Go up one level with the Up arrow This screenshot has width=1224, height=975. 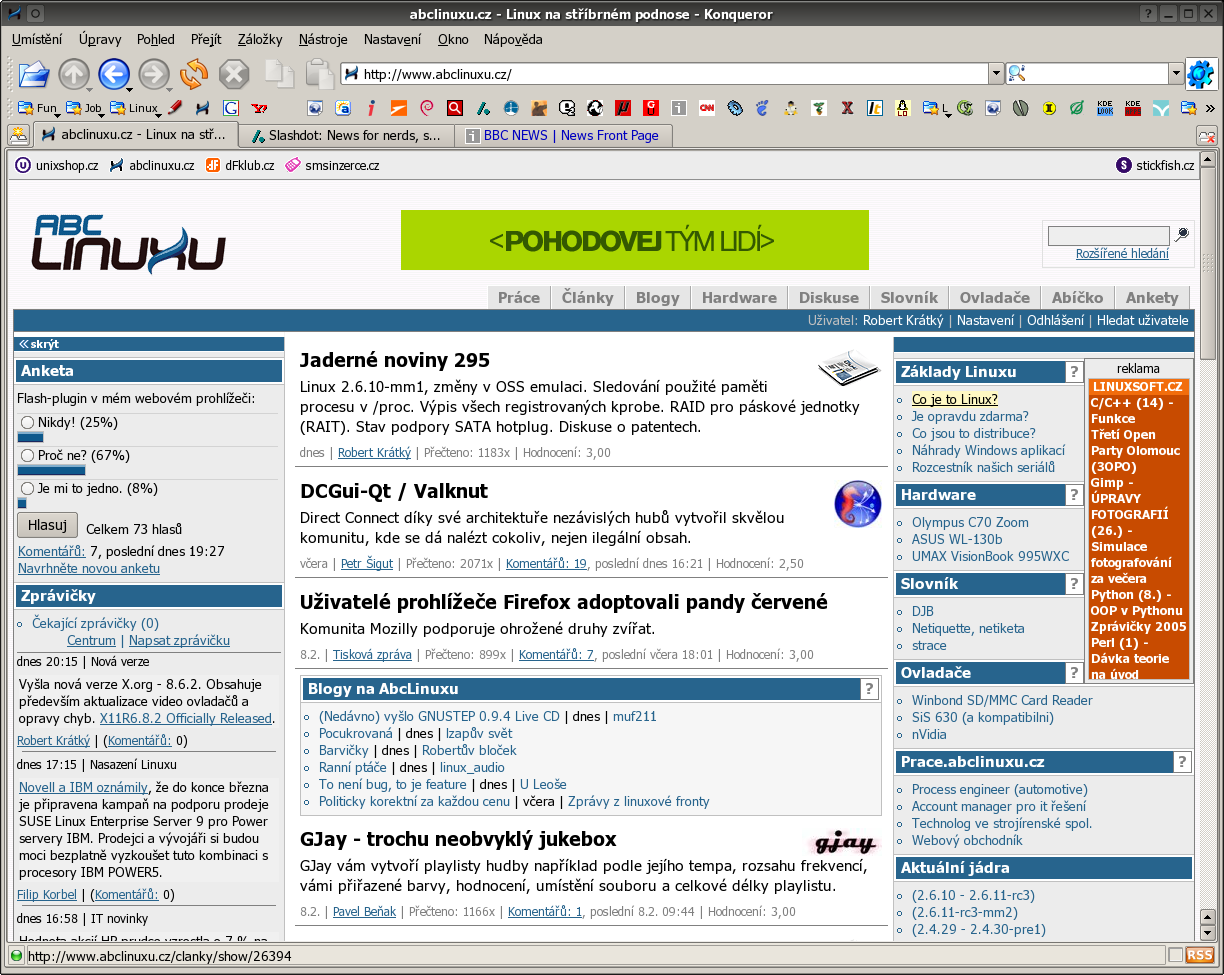pyautogui.click(x=74, y=74)
